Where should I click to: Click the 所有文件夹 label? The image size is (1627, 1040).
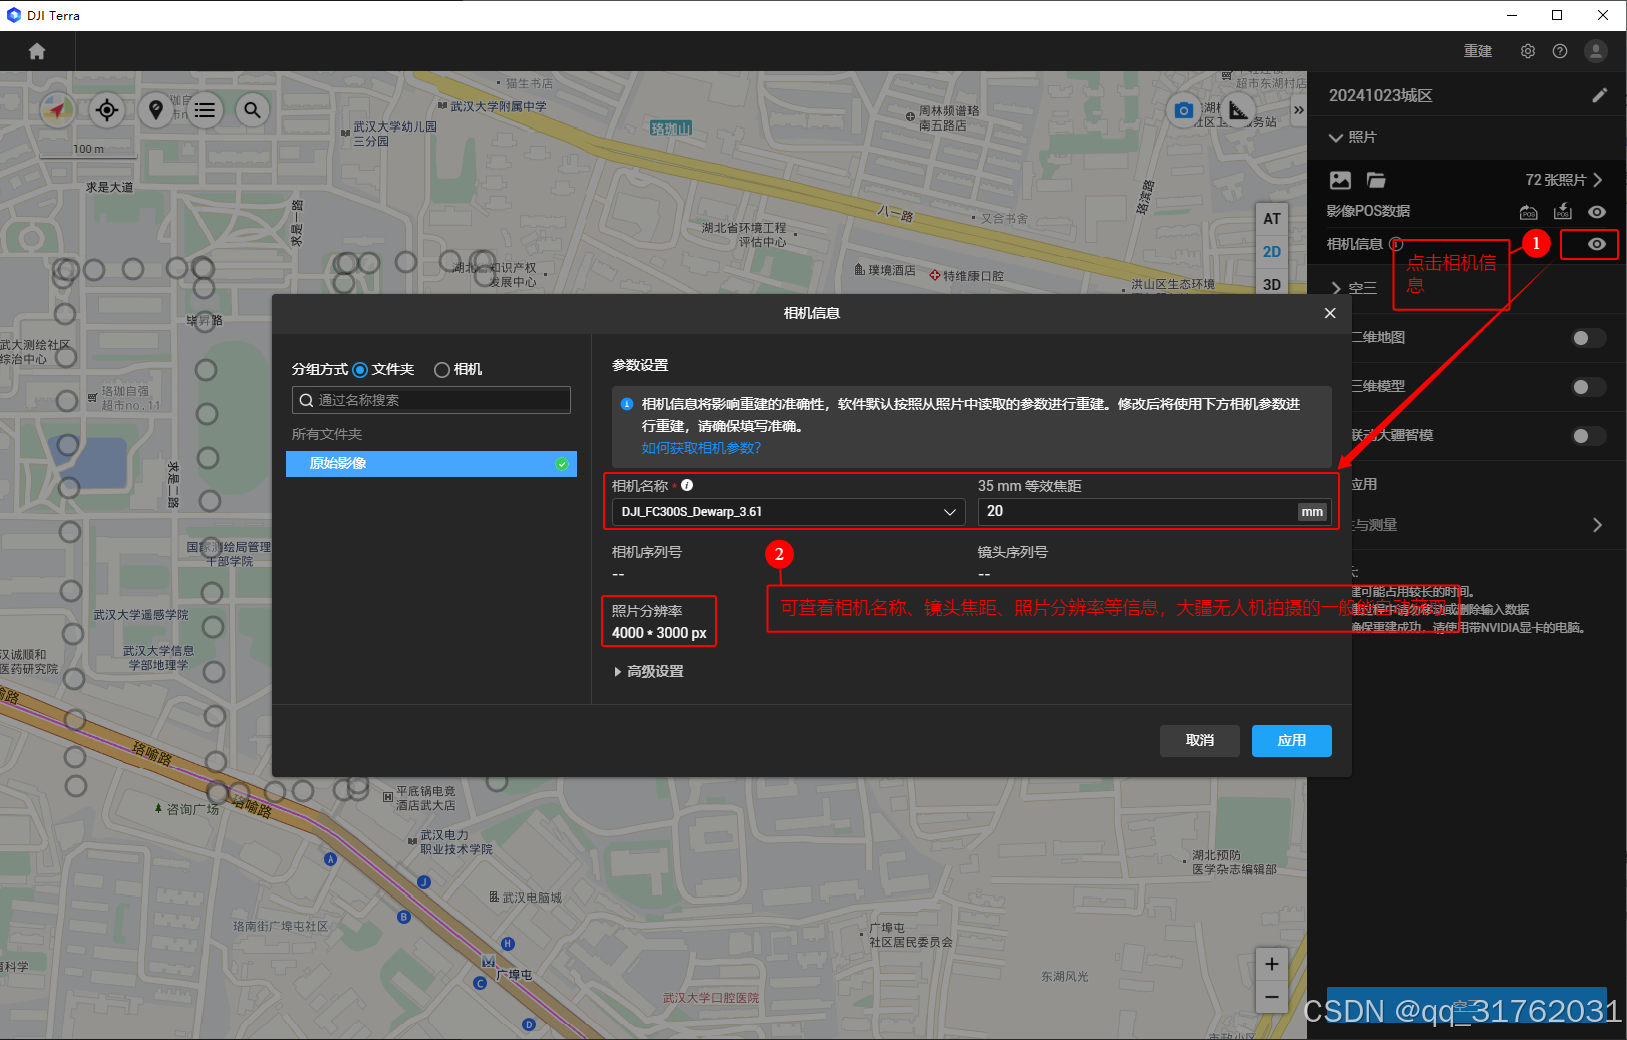pyautogui.click(x=327, y=434)
